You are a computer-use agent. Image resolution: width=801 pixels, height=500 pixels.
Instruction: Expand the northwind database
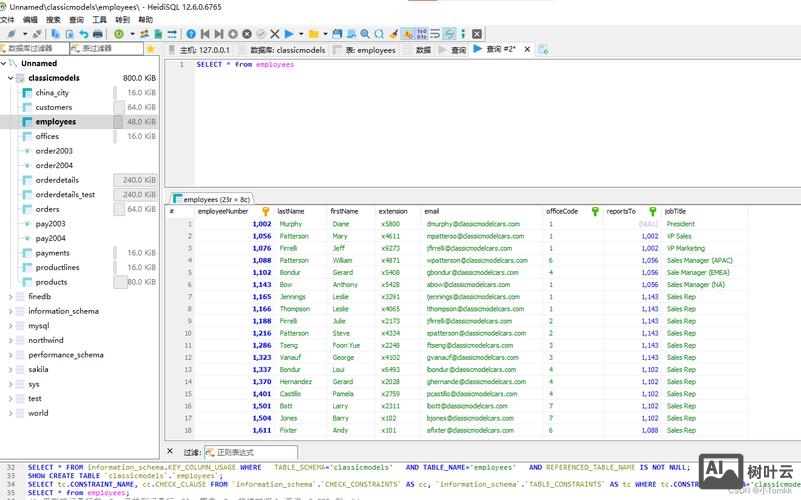point(10,340)
